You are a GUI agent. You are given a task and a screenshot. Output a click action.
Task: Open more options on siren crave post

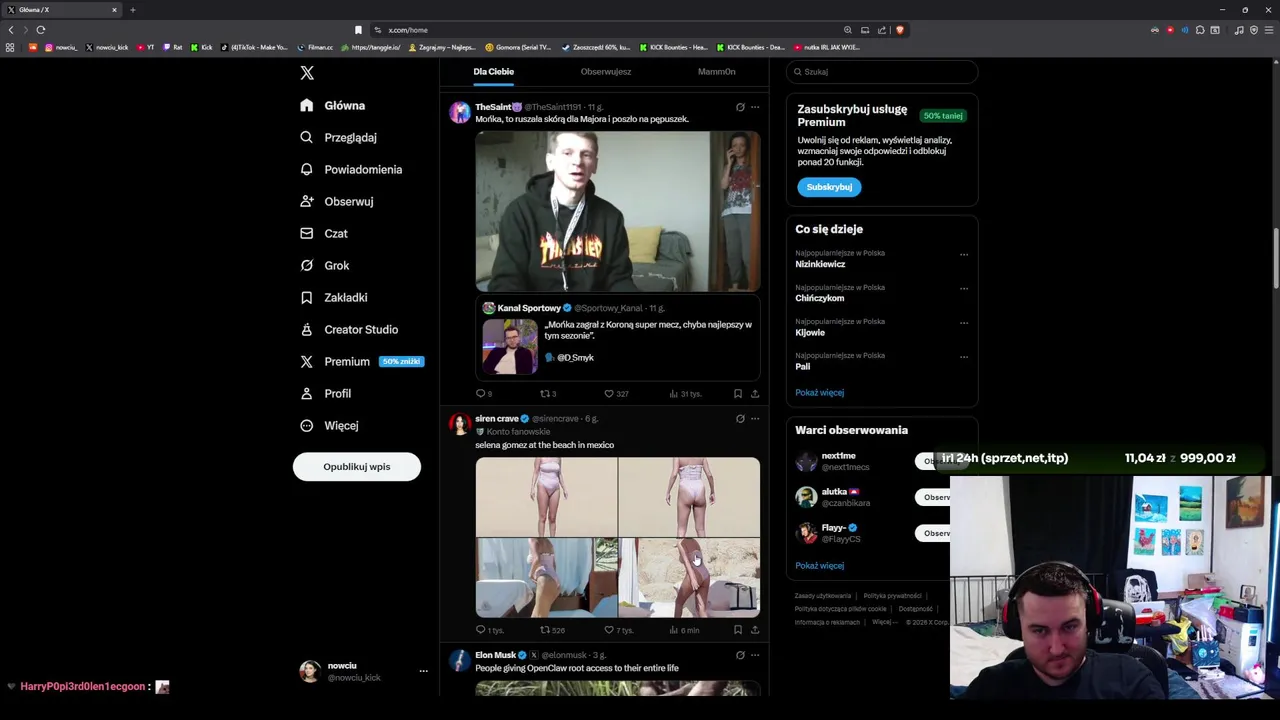click(755, 419)
